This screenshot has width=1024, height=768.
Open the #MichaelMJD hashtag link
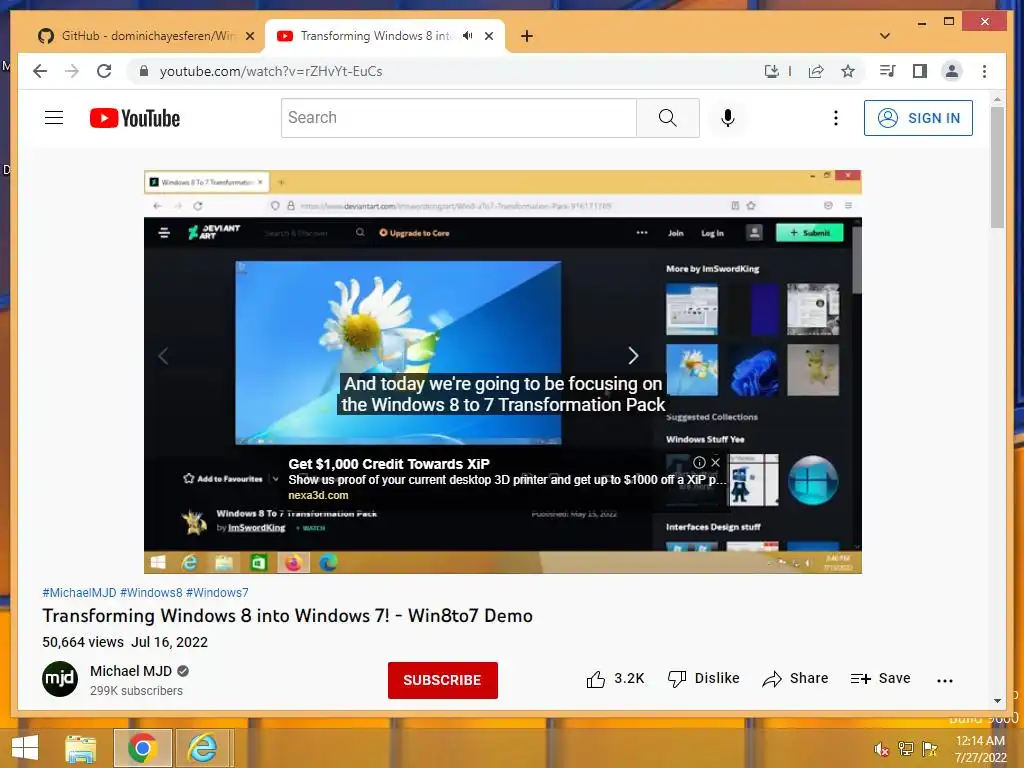pos(79,593)
